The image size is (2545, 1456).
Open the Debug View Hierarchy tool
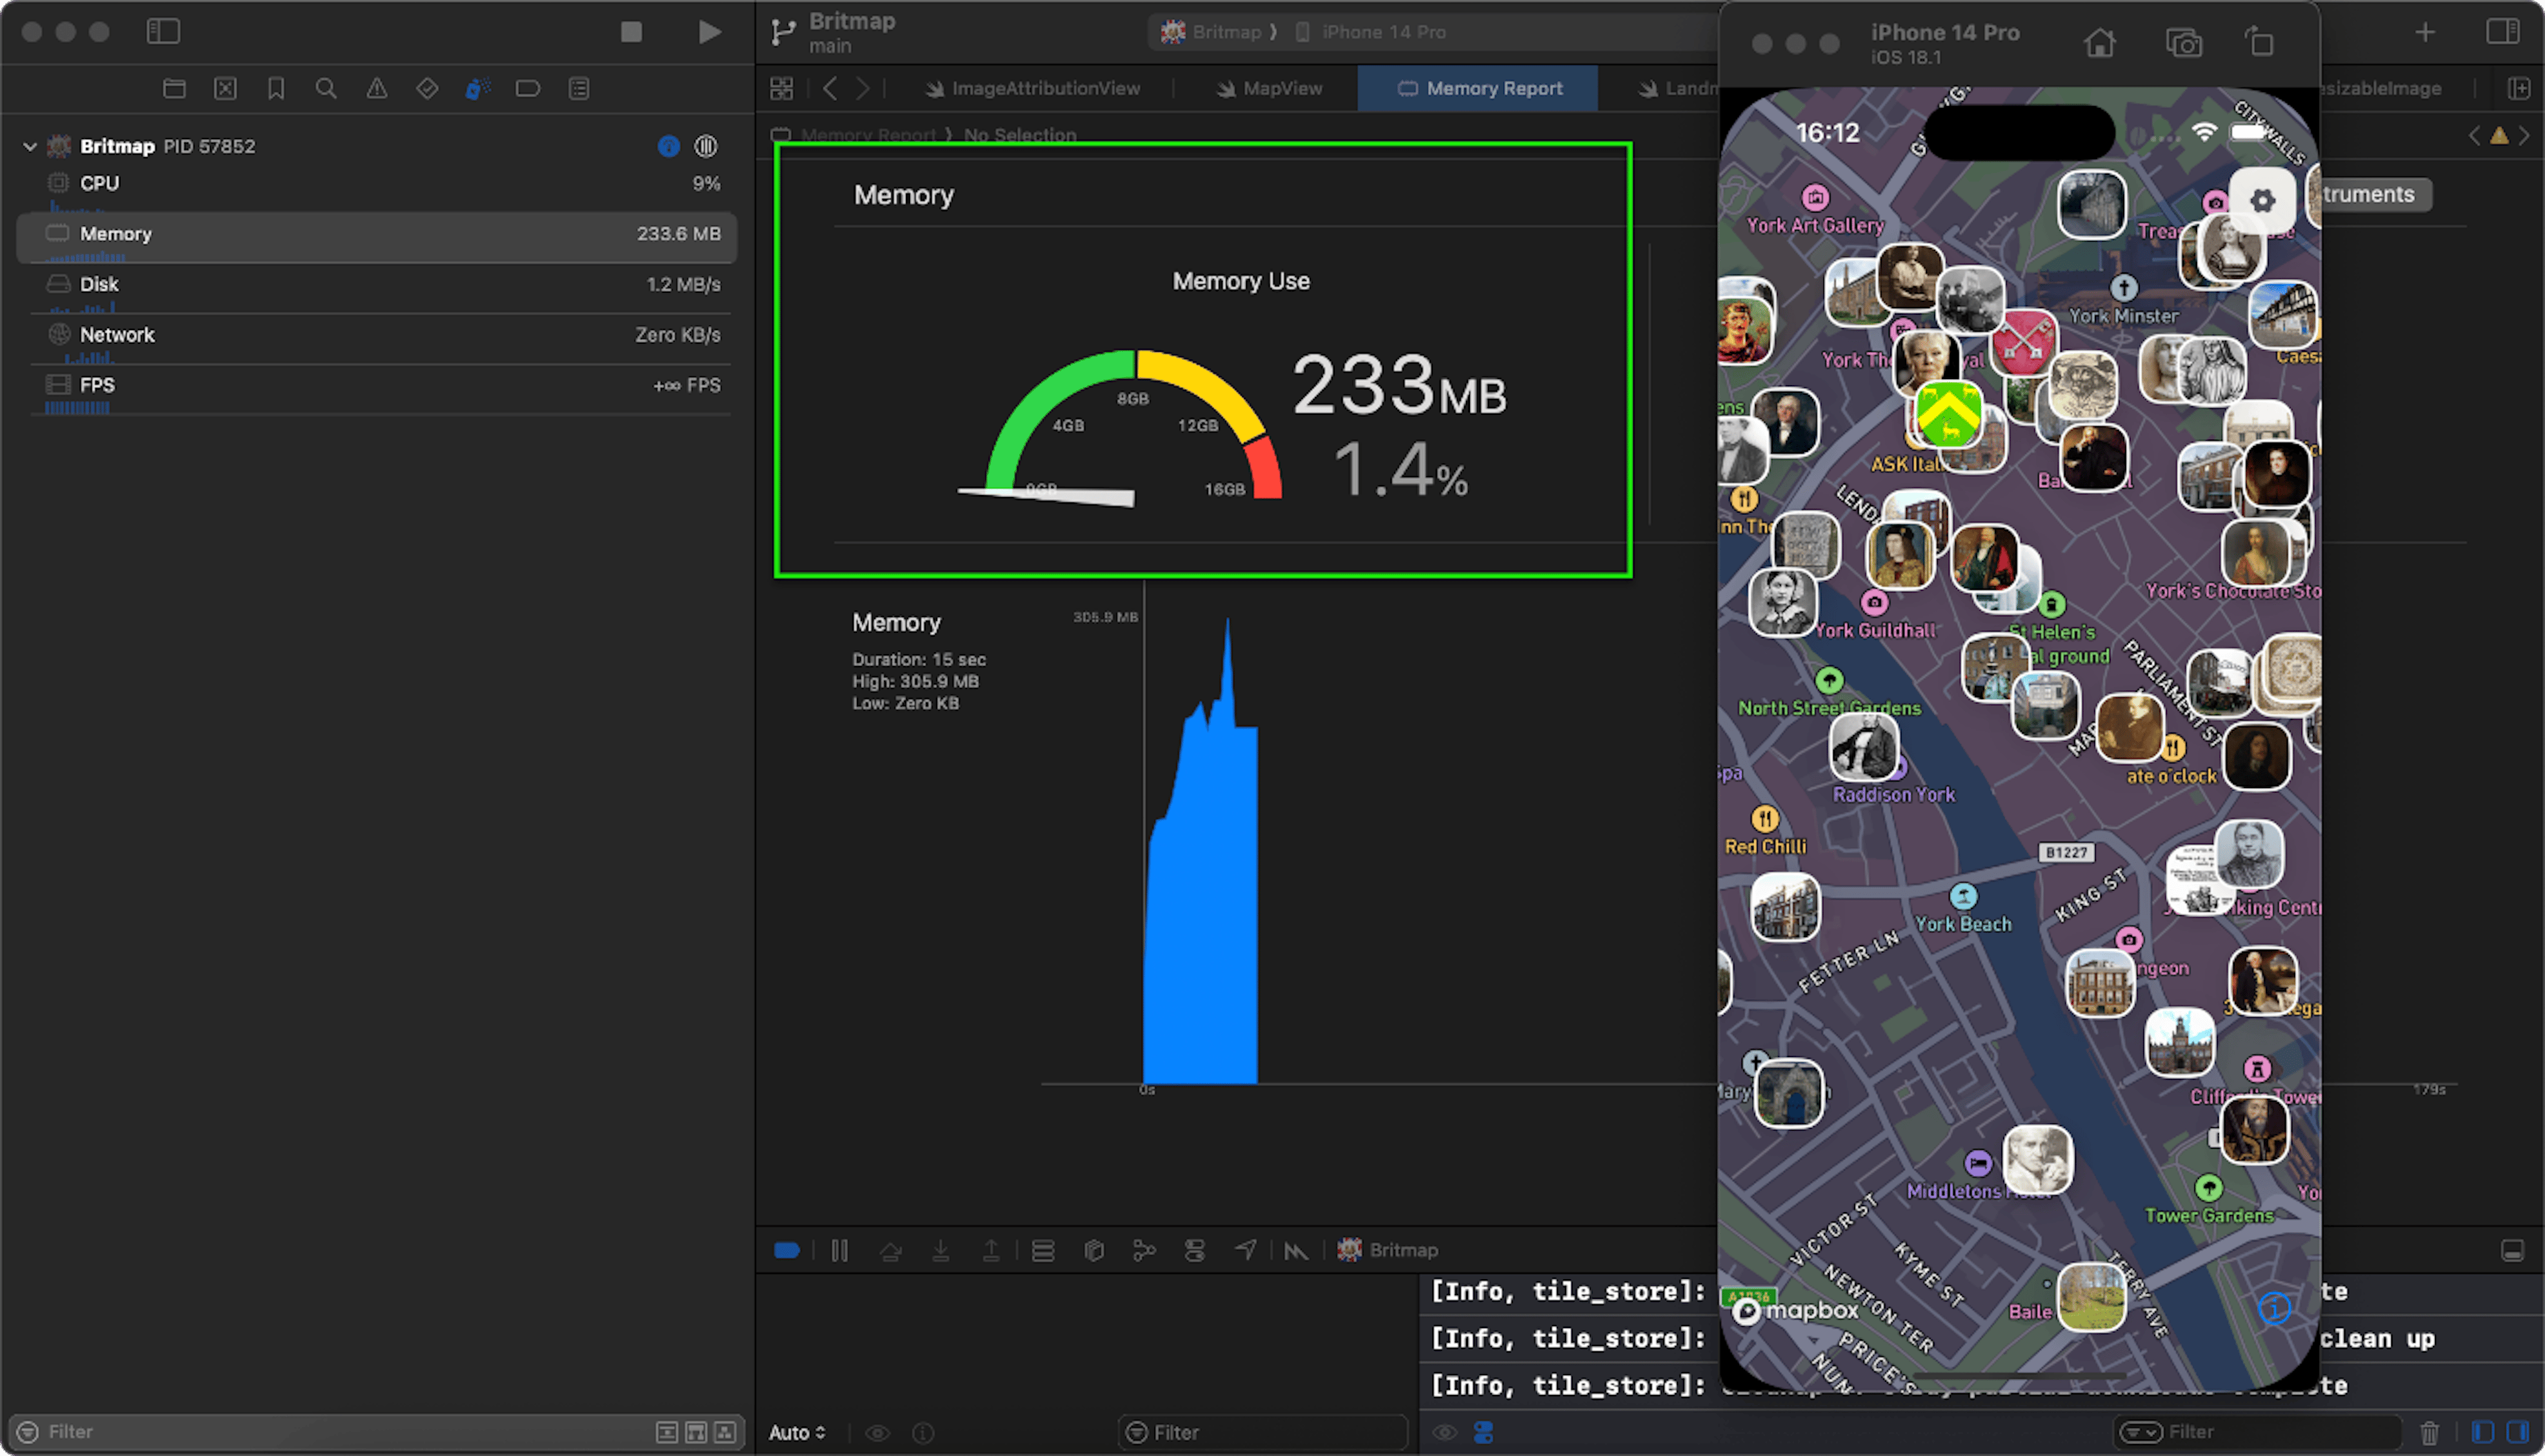pyautogui.click(x=1094, y=1250)
